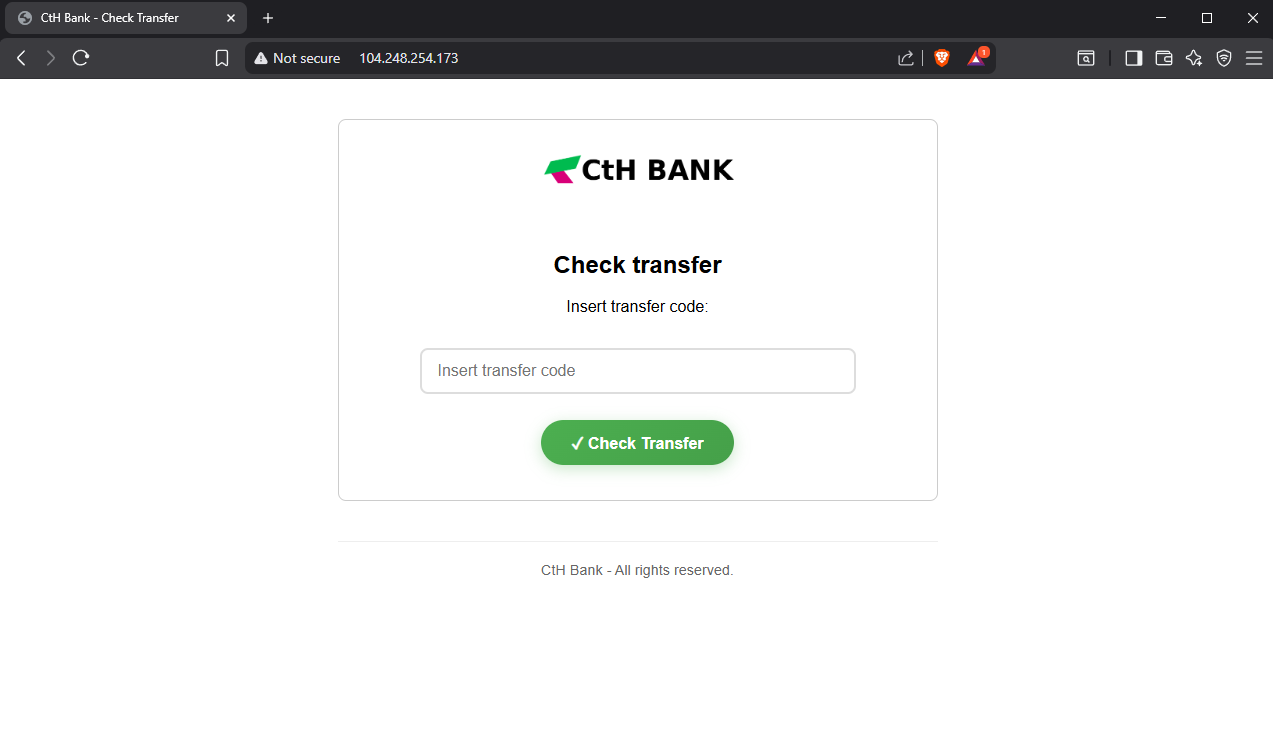Click the forward navigation arrow
Image resolution: width=1273 pixels, height=749 pixels.
click(51, 58)
